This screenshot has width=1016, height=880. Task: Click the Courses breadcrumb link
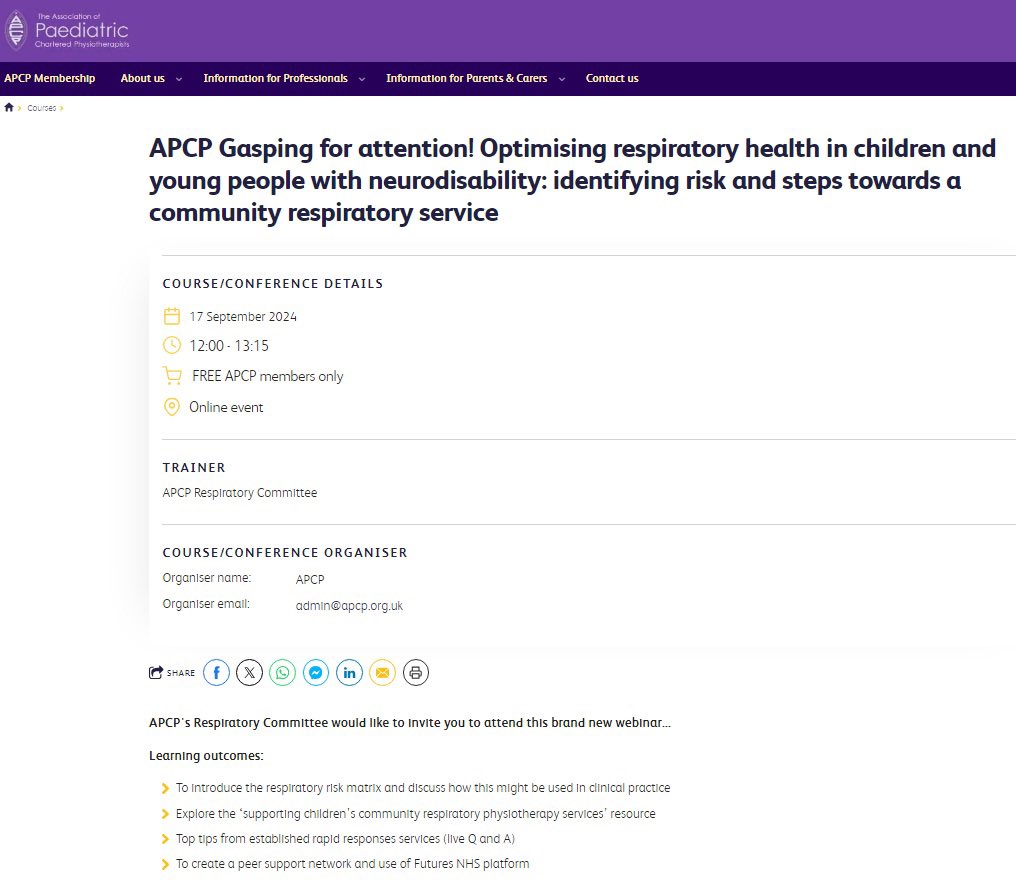coord(41,108)
